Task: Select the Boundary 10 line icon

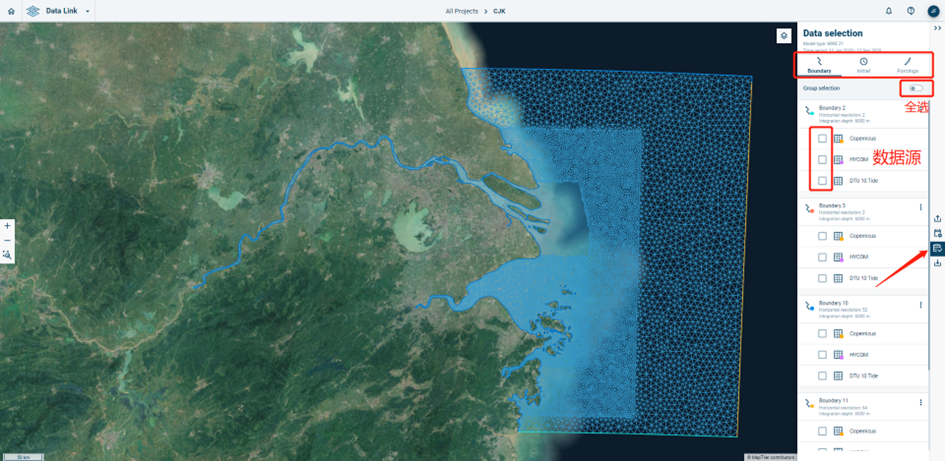Action: point(809,306)
